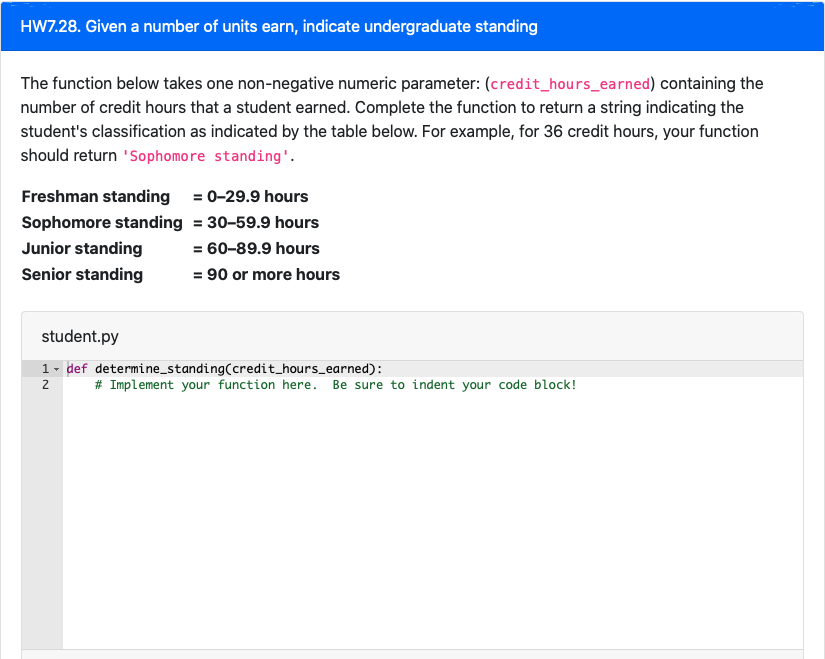Click inside the code editing area
The height and width of the screenshot is (659, 825).
point(400,500)
